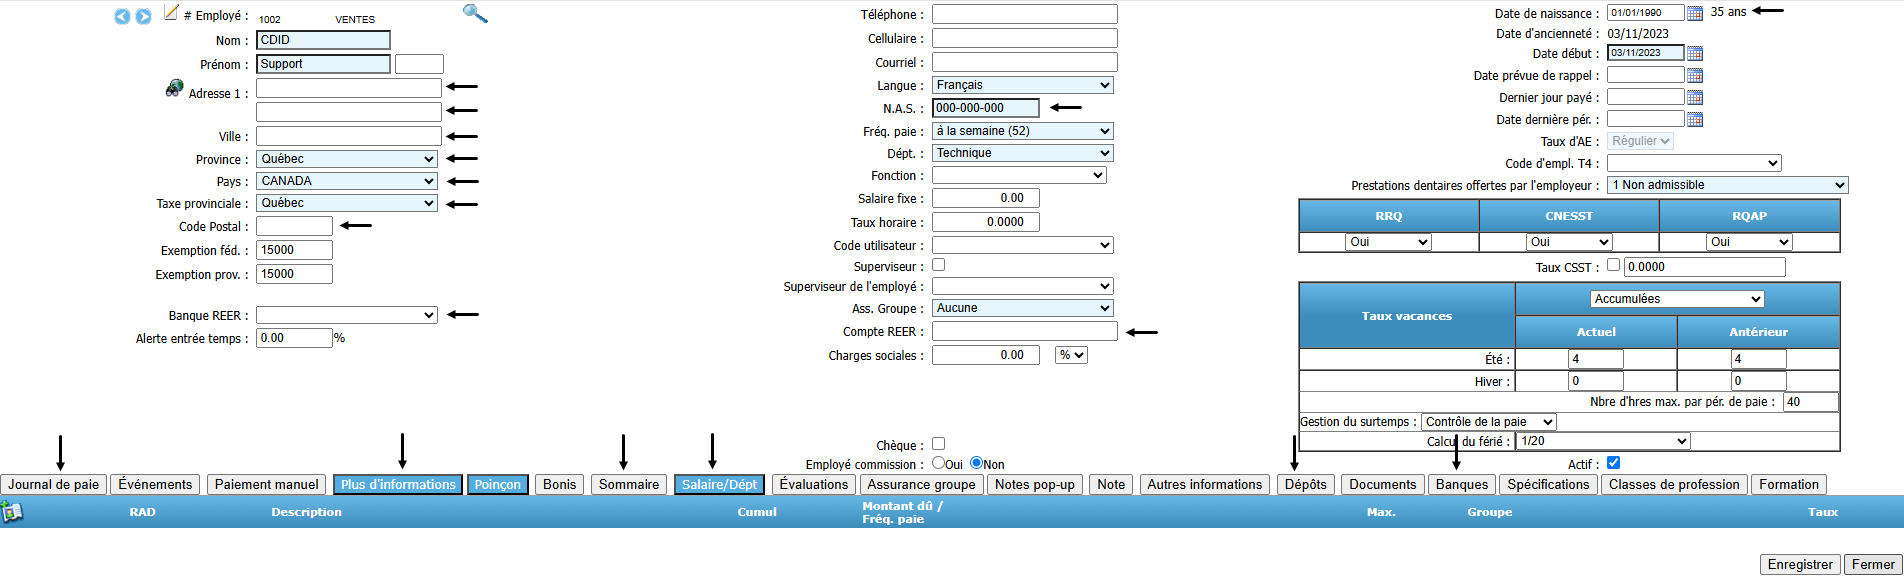Image resolution: width=1904 pixels, height=578 pixels.
Task: Open calendar picker for Dernier jour payé
Action: point(1695,97)
